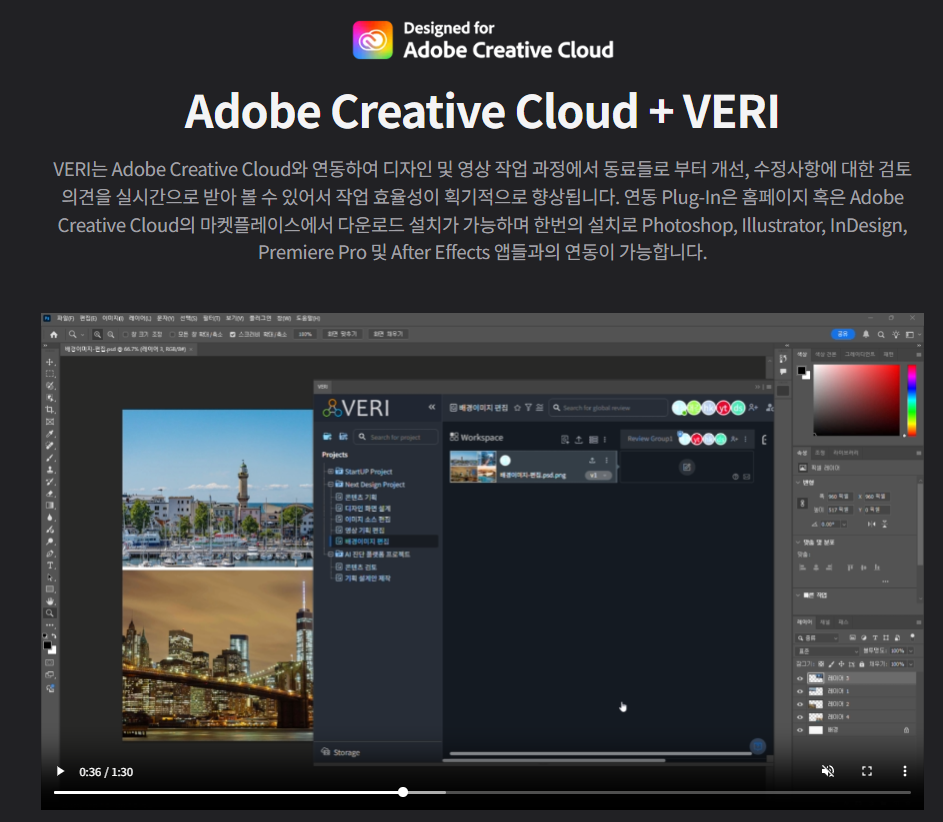Click the star favorite icon in VERI header
This screenshot has width=943, height=822.
click(x=517, y=408)
